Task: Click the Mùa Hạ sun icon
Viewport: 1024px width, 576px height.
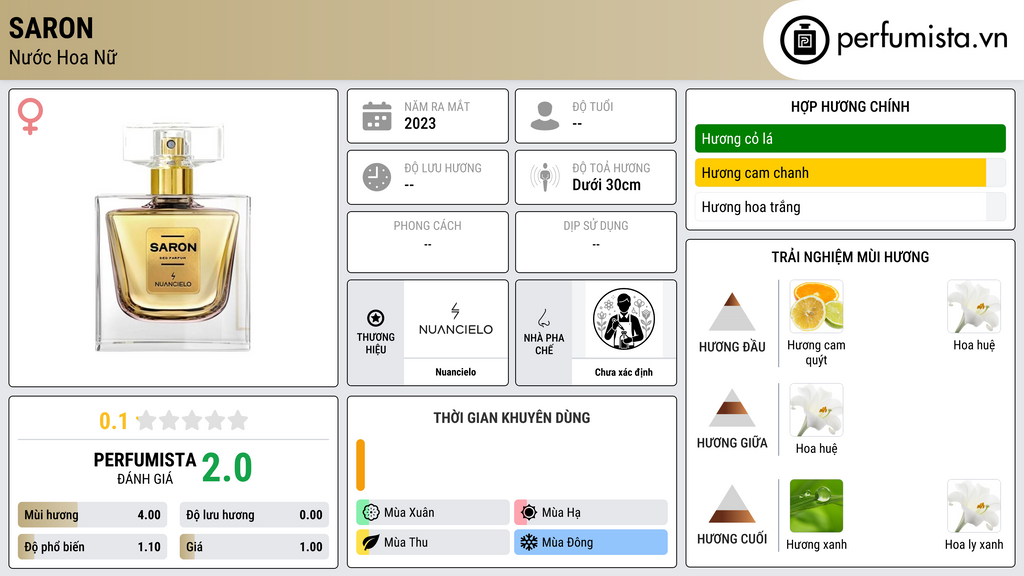Action: click(529, 513)
